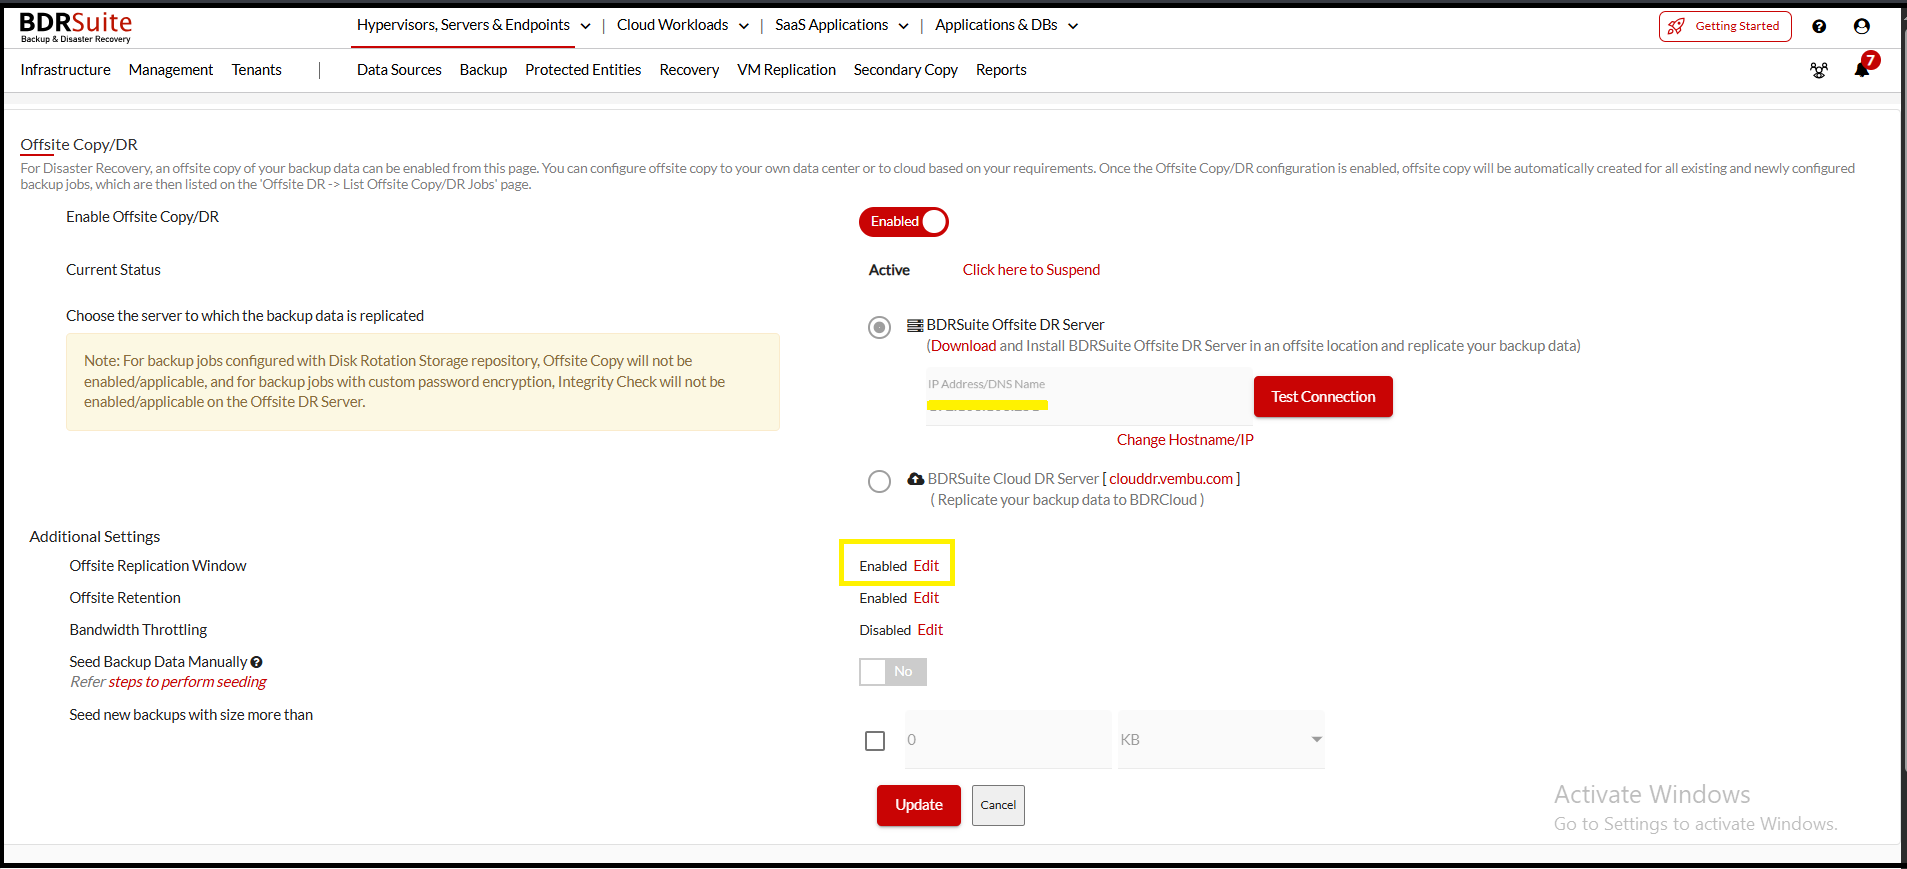Image resolution: width=1907 pixels, height=869 pixels.
Task: Open the Secondary Copy menu
Action: point(906,70)
